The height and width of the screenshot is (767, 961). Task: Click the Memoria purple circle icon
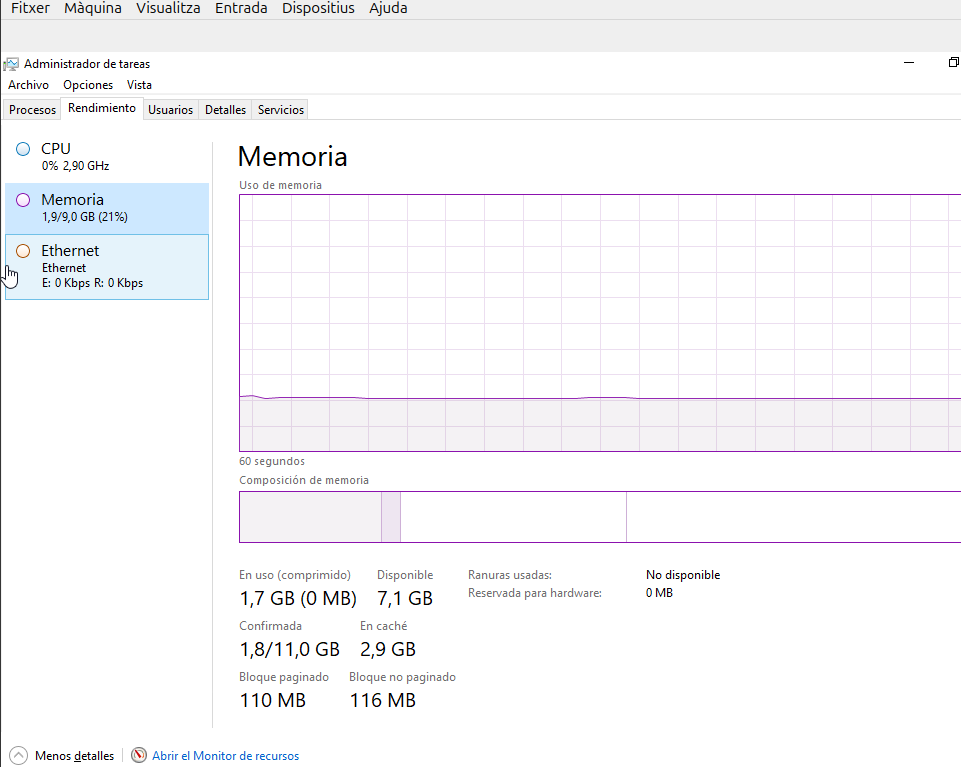point(23,200)
